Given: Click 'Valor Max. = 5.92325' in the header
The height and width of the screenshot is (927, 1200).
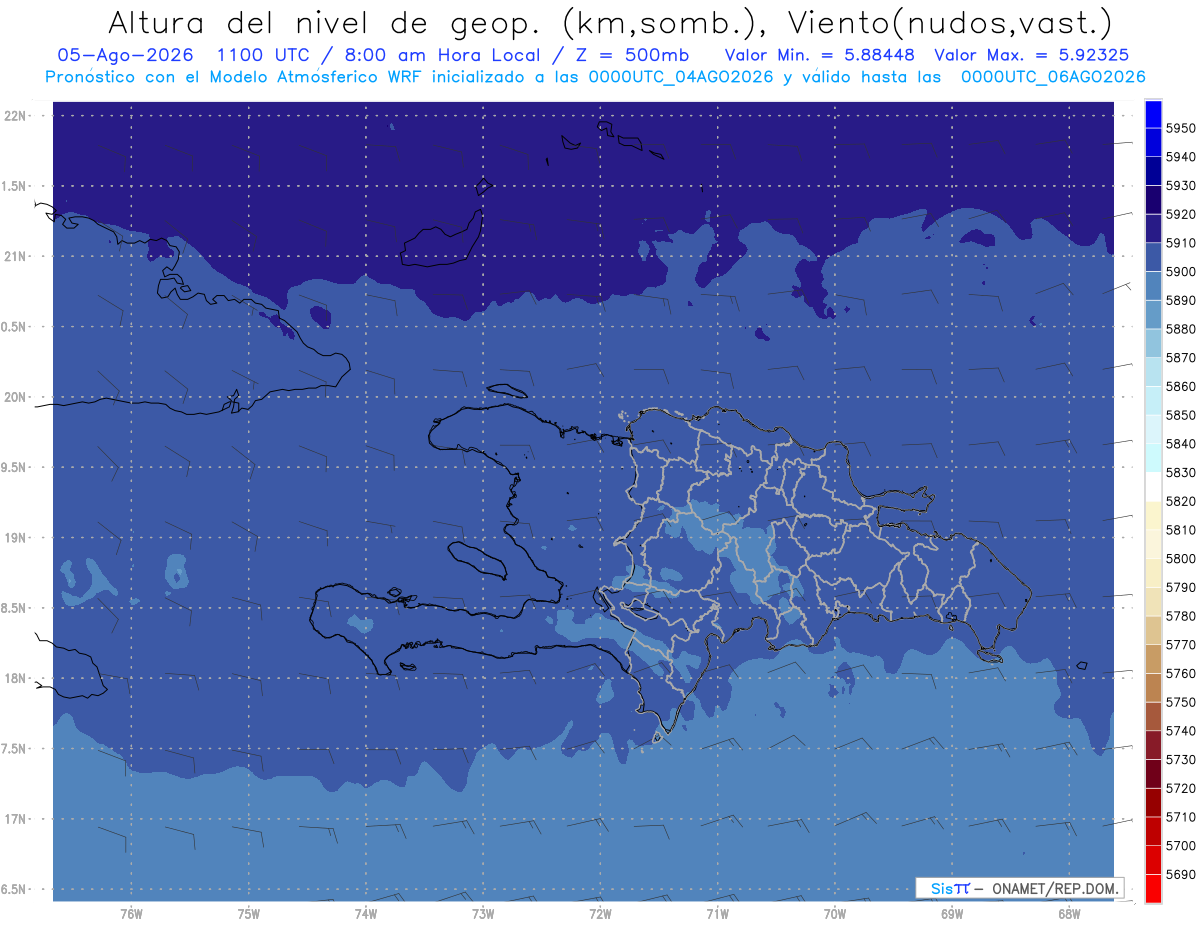Looking at the screenshot, I should (x=1032, y=55).
